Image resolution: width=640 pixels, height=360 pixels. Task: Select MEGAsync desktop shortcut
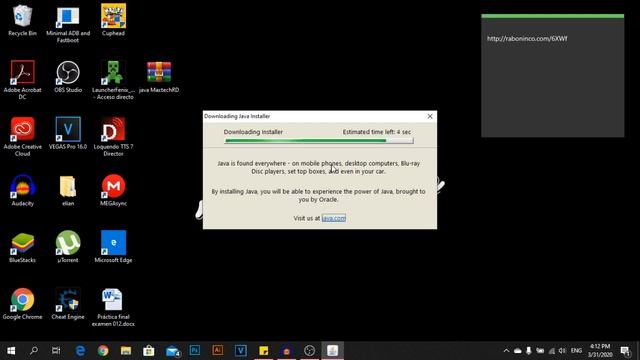click(x=113, y=191)
